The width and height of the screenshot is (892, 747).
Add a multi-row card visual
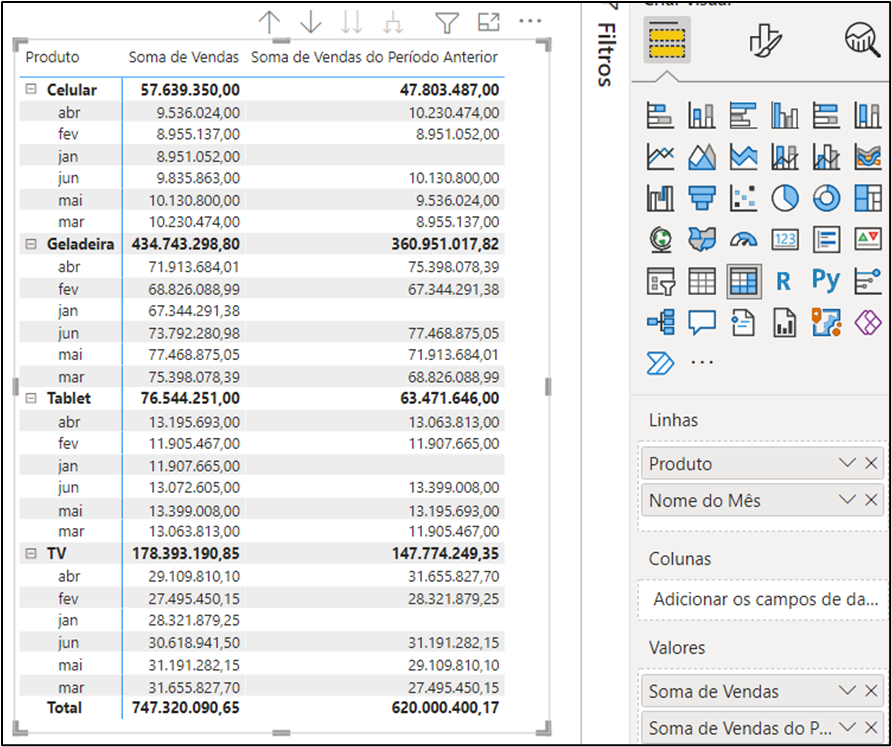tap(826, 240)
